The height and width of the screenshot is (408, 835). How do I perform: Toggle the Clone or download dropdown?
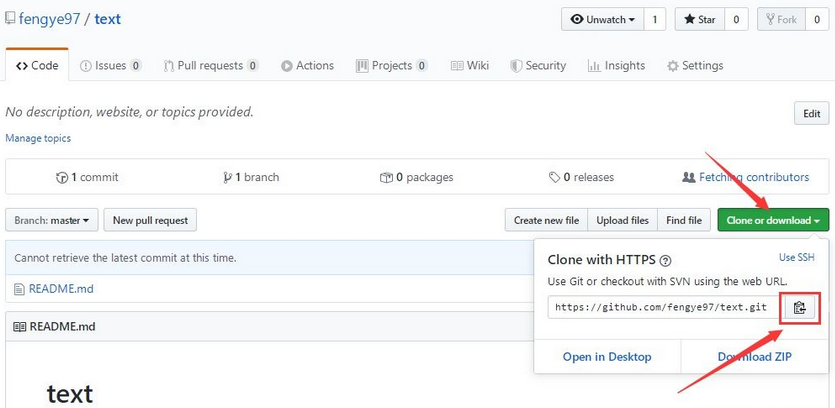tap(773, 220)
